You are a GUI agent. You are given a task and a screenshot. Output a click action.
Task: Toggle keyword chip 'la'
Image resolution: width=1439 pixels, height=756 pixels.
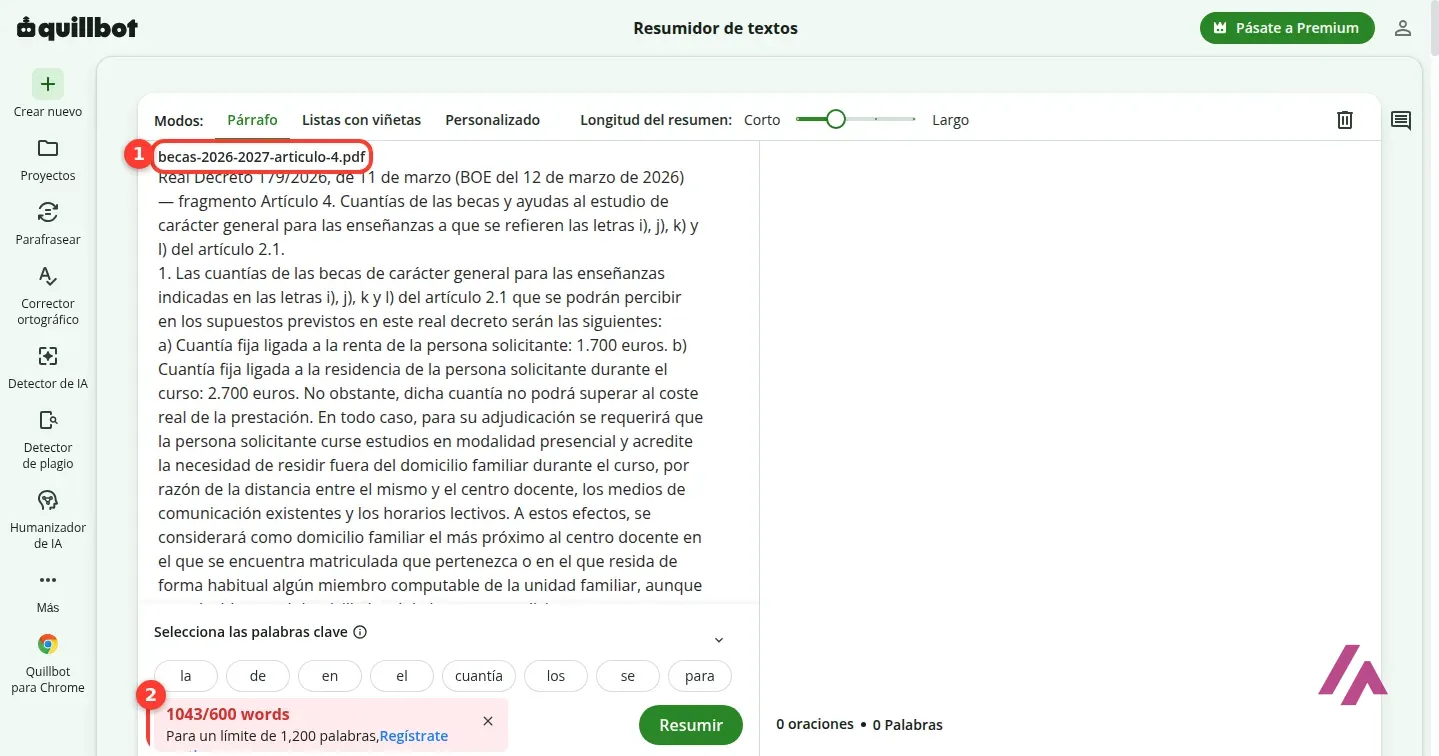tap(186, 676)
